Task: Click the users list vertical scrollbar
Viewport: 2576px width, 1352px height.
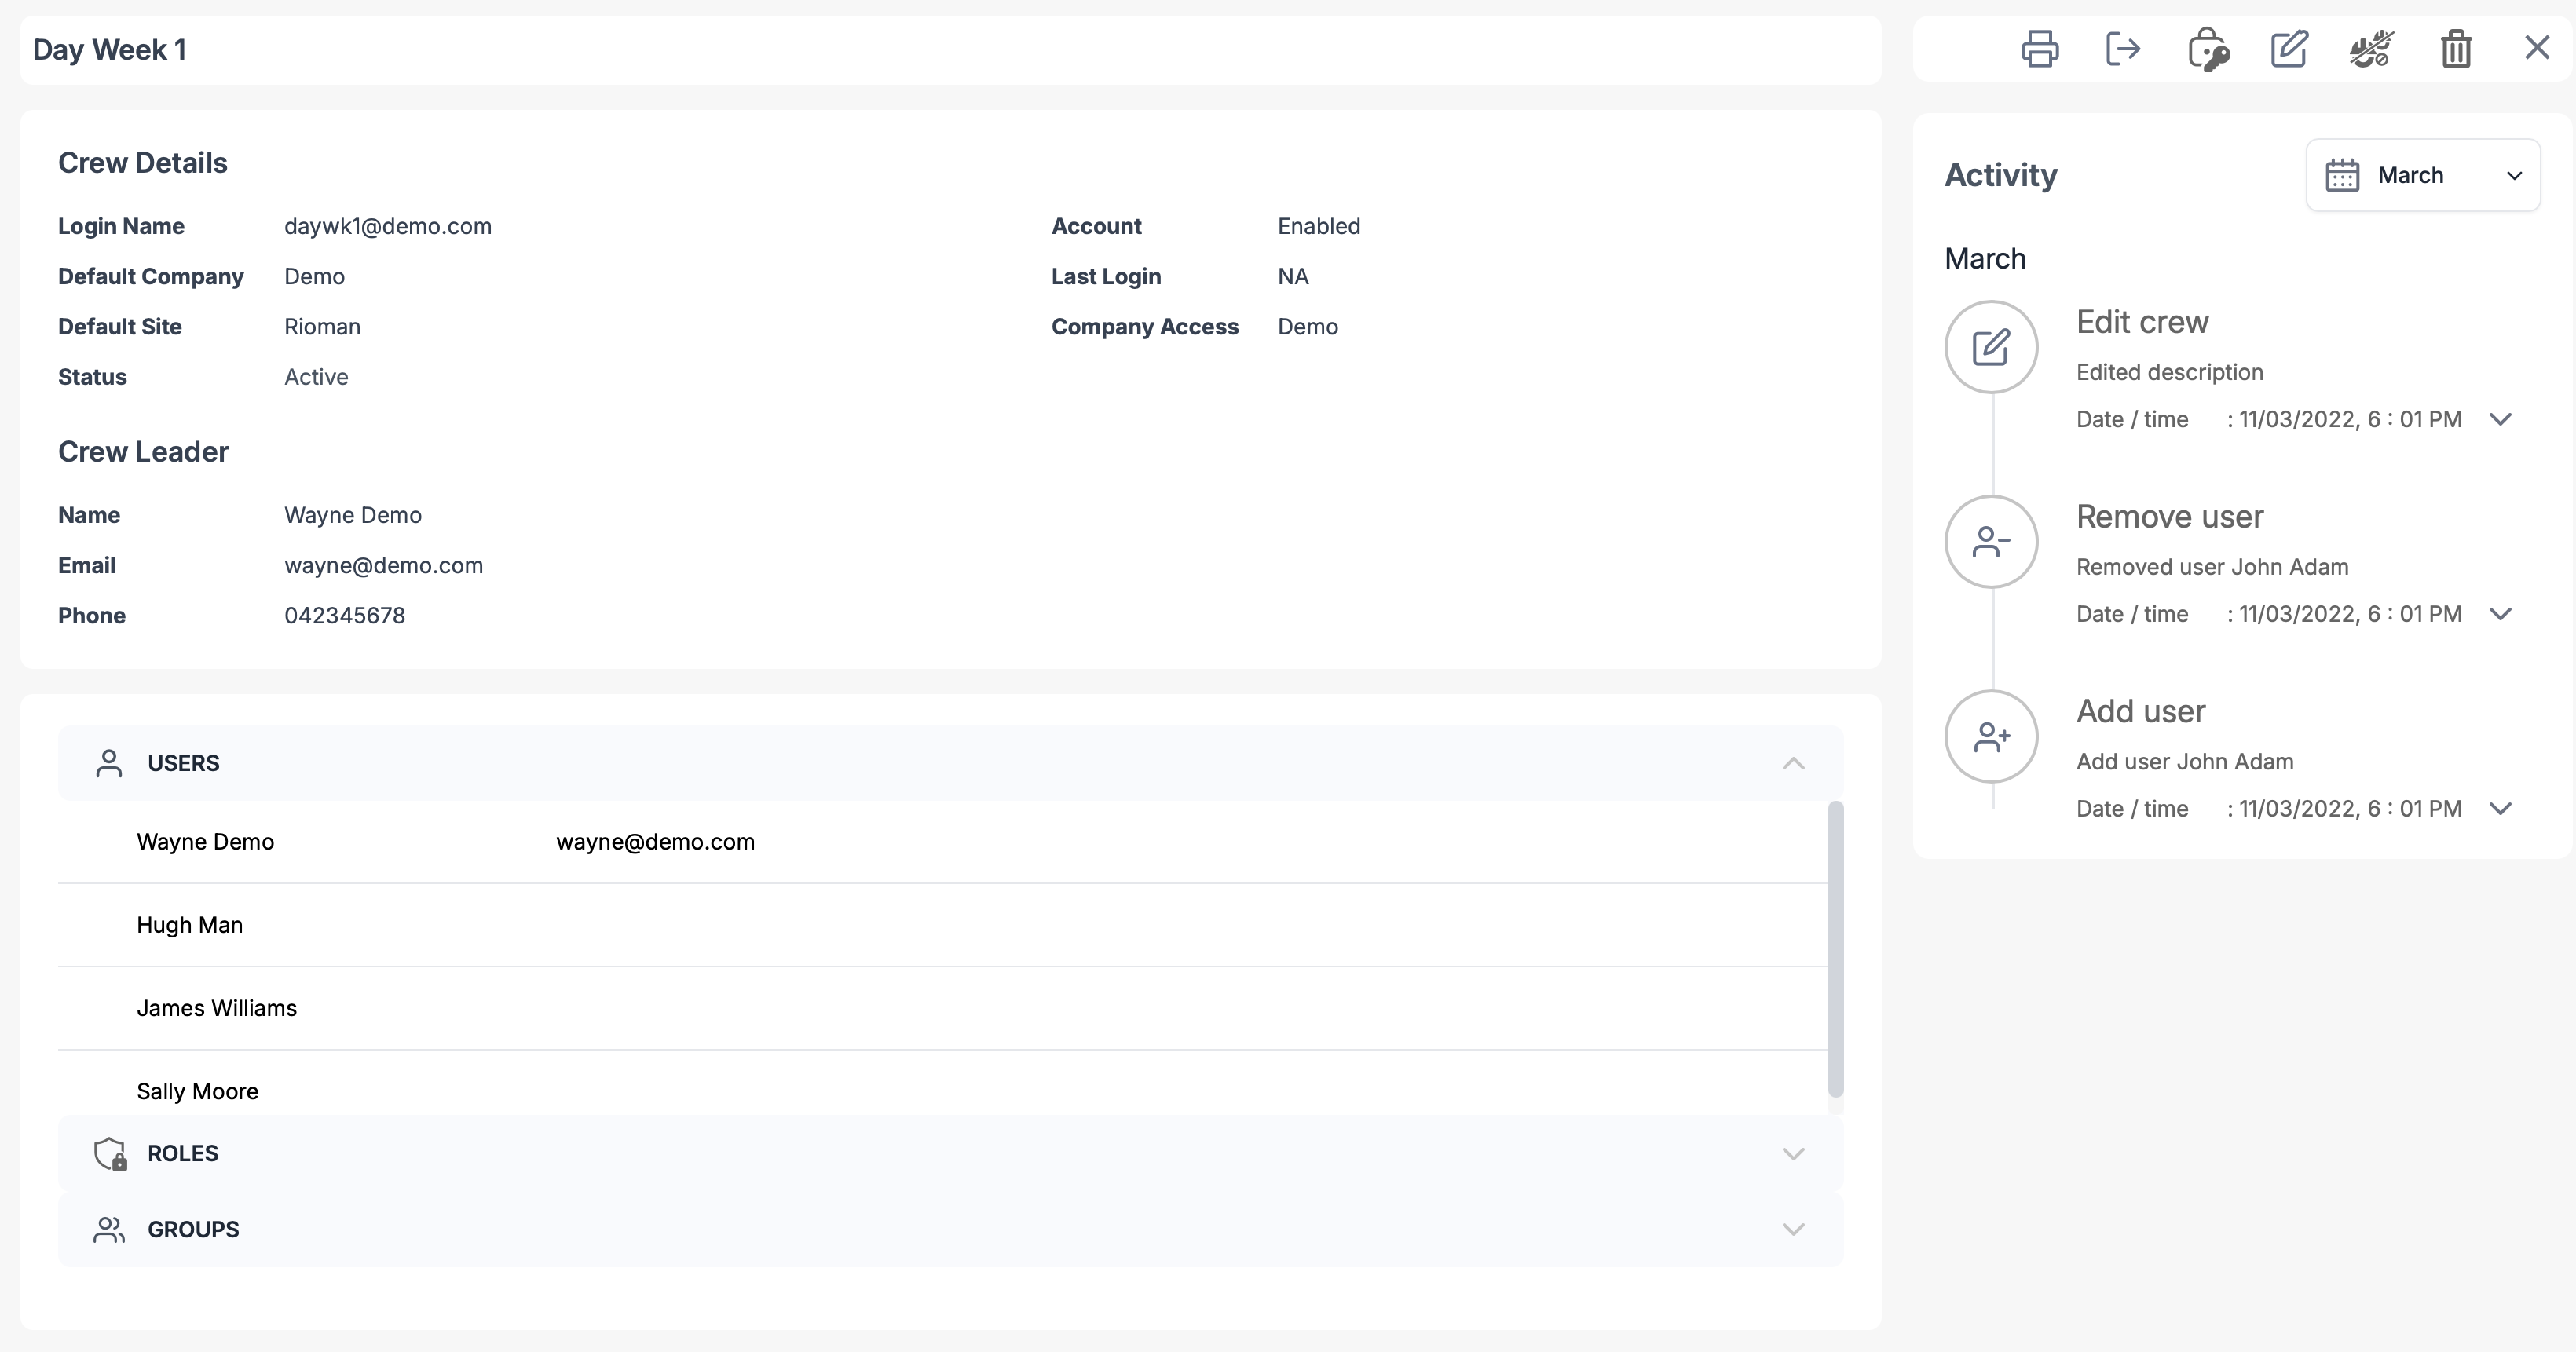Action: [x=1835, y=948]
